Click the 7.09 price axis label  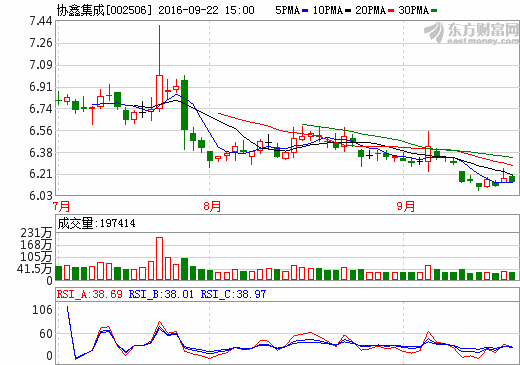click(x=41, y=65)
